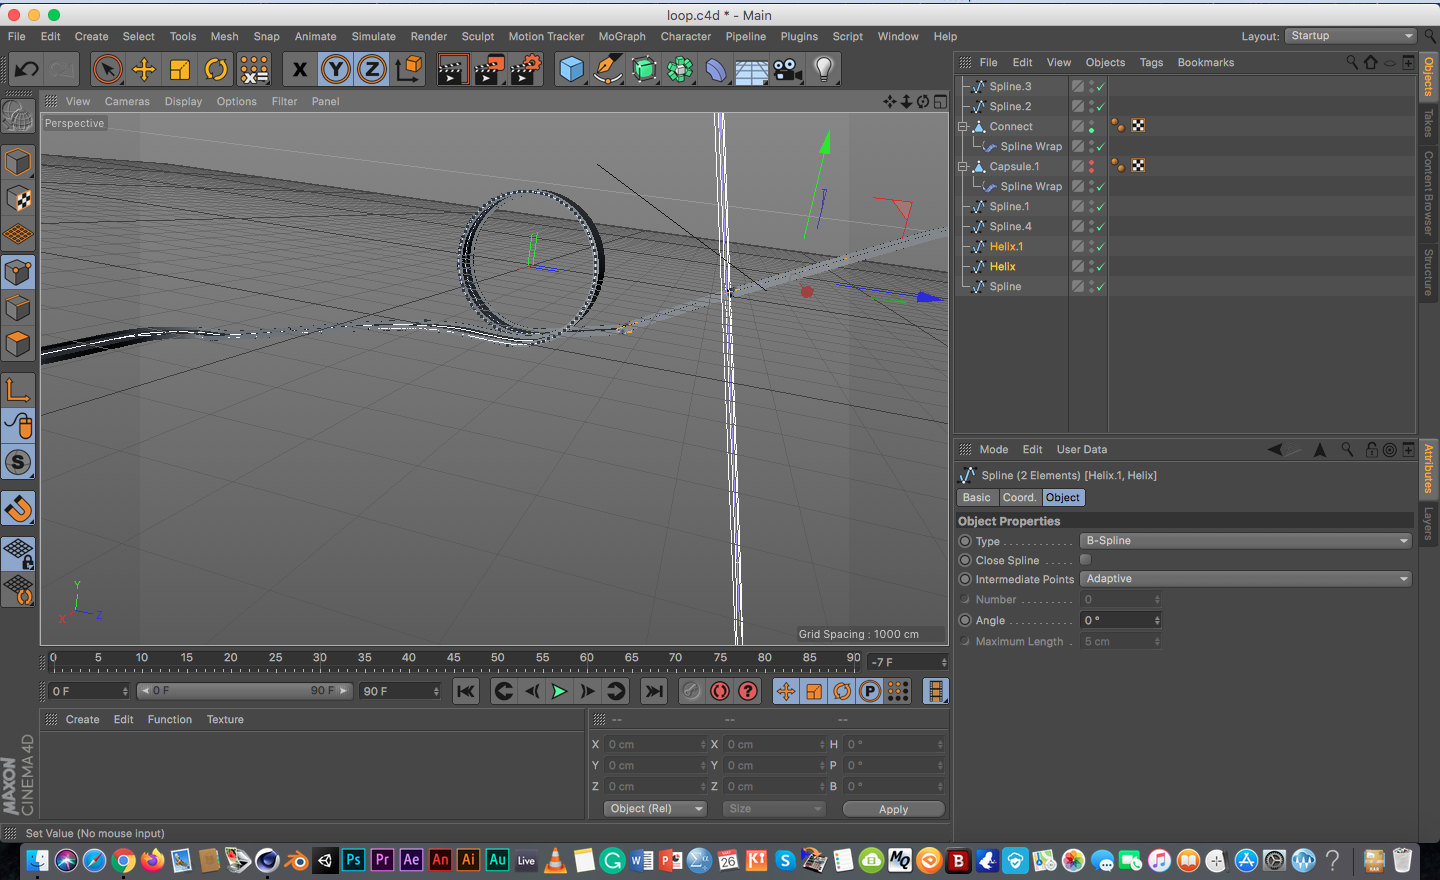
Task: Open Render Settings icon
Action: tap(526, 69)
